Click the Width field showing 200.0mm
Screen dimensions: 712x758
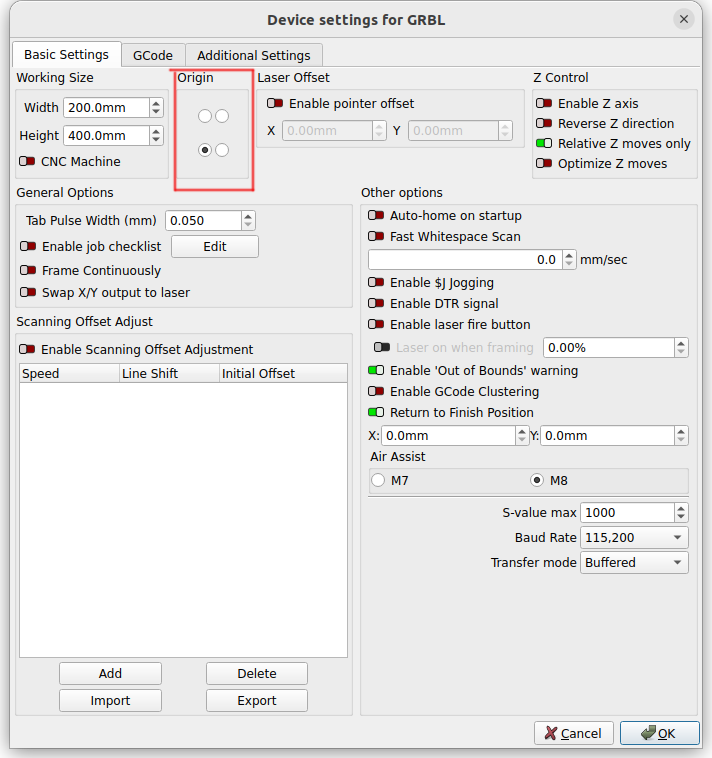(x=107, y=107)
